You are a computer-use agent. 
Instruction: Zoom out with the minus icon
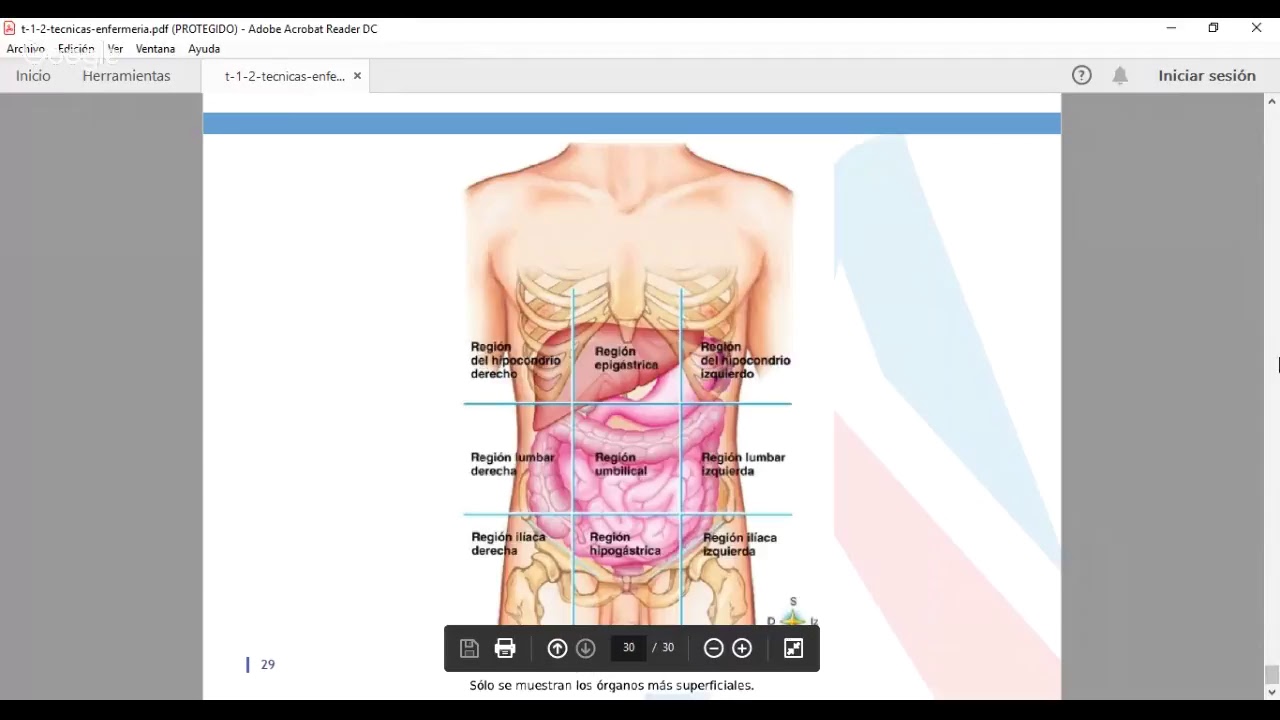pos(713,648)
